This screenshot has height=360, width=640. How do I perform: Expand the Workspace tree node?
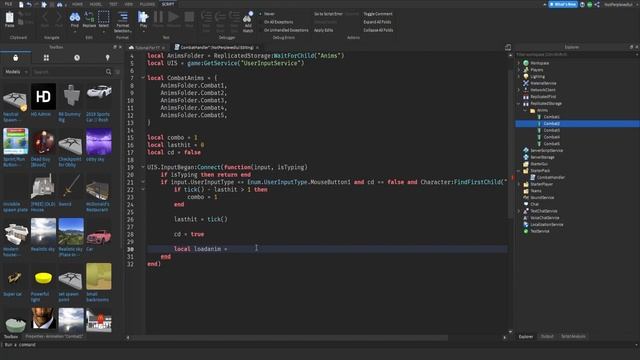(x=519, y=63)
